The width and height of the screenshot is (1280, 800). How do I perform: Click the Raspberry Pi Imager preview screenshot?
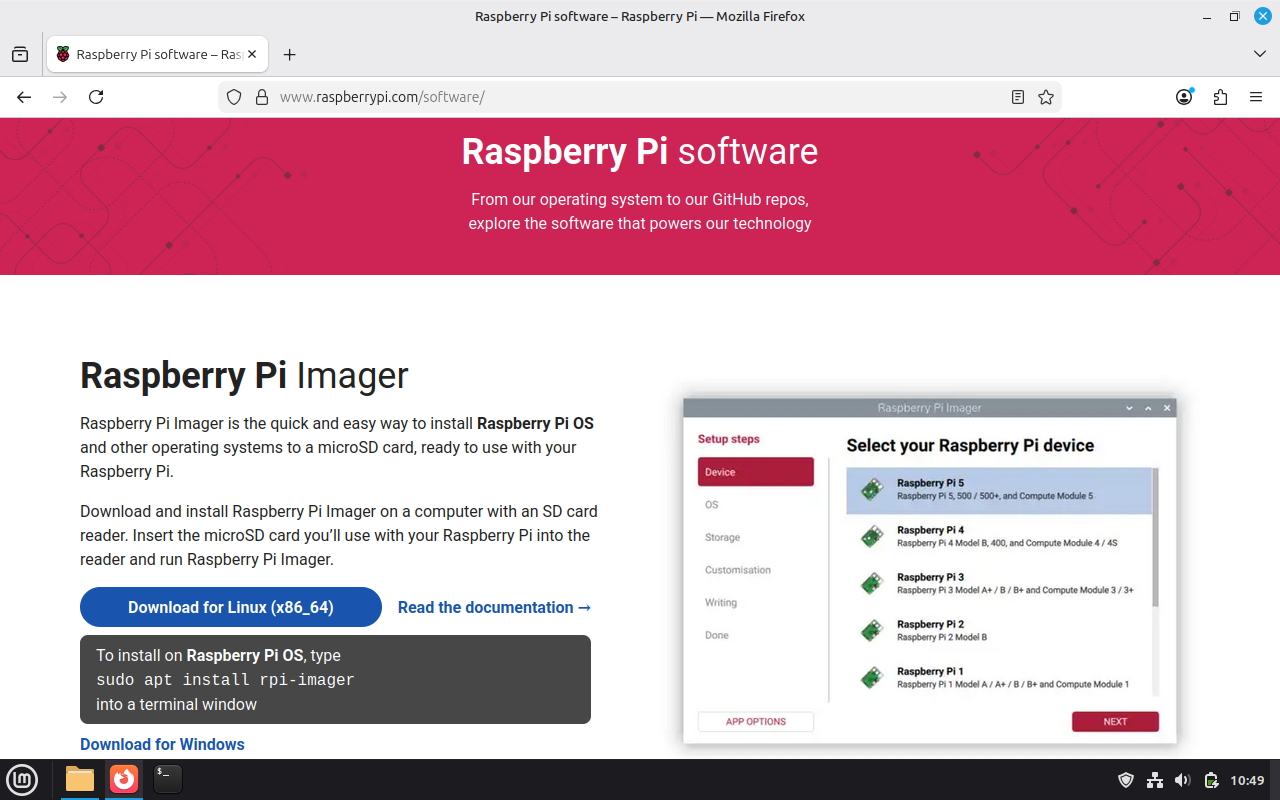pos(929,570)
